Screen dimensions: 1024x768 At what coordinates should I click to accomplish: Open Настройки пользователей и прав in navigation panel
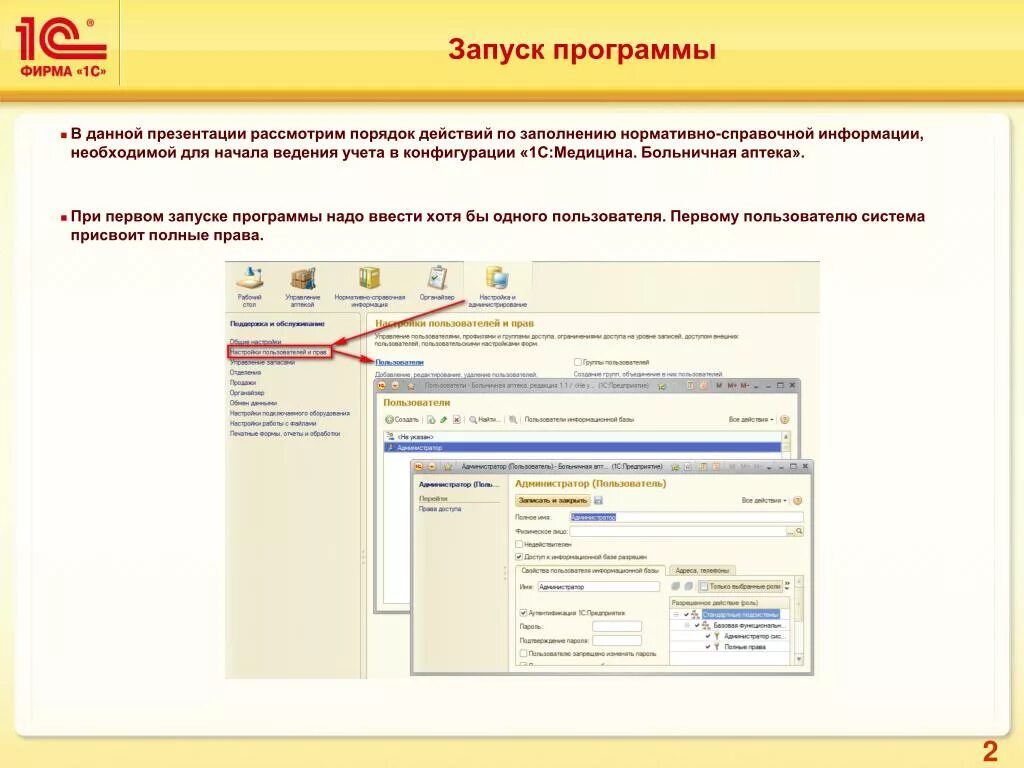coord(280,352)
